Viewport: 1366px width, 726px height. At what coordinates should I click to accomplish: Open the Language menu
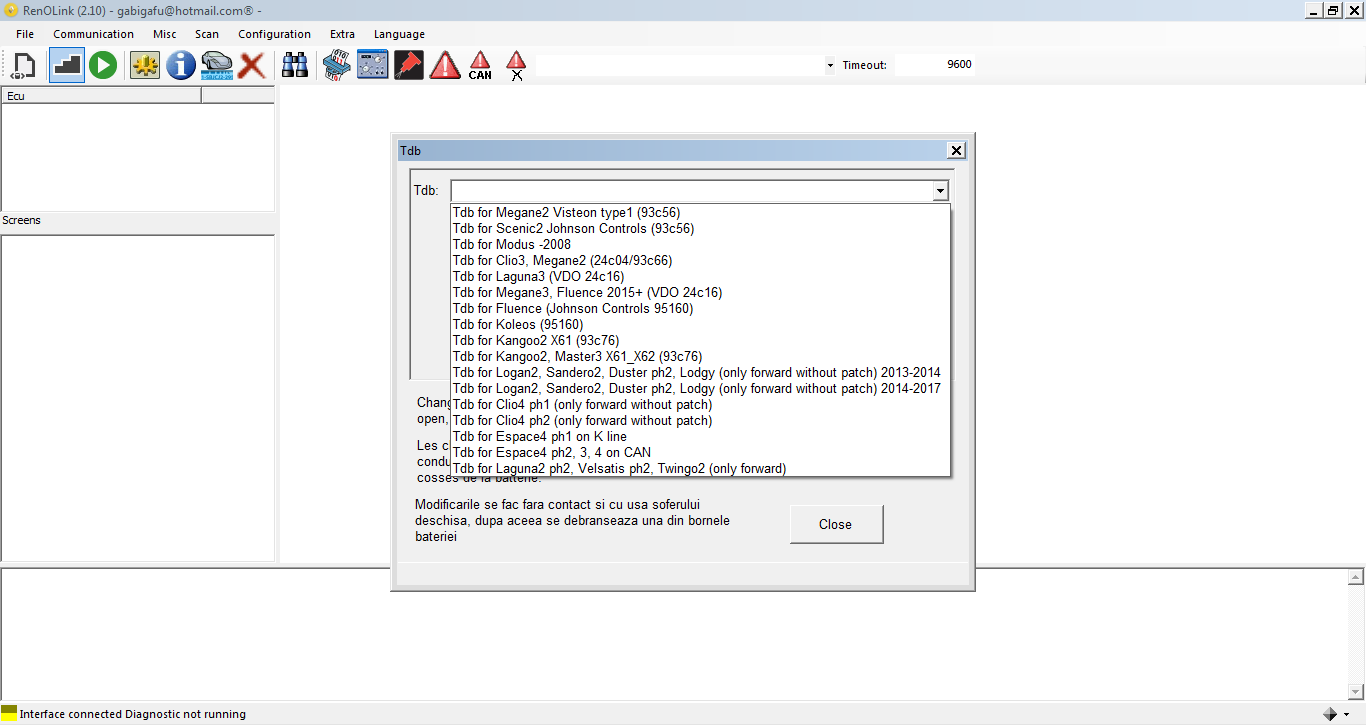[x=399, y=34]
